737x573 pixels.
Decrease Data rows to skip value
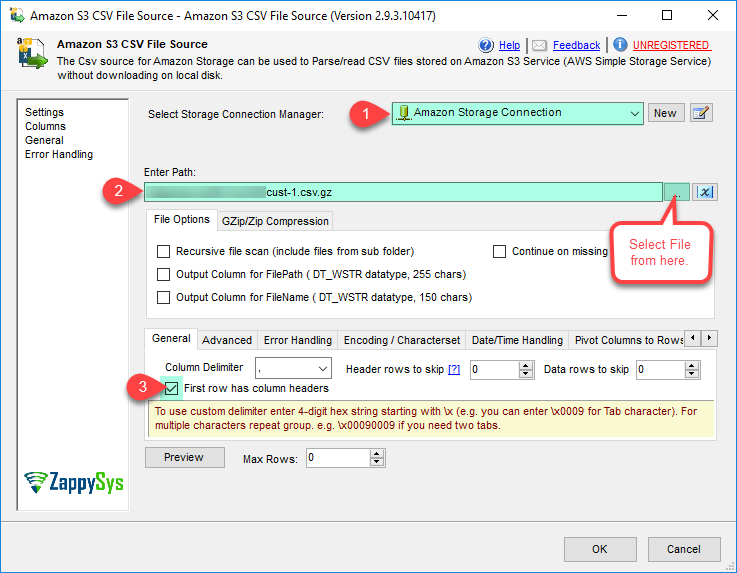pos(691,374)
